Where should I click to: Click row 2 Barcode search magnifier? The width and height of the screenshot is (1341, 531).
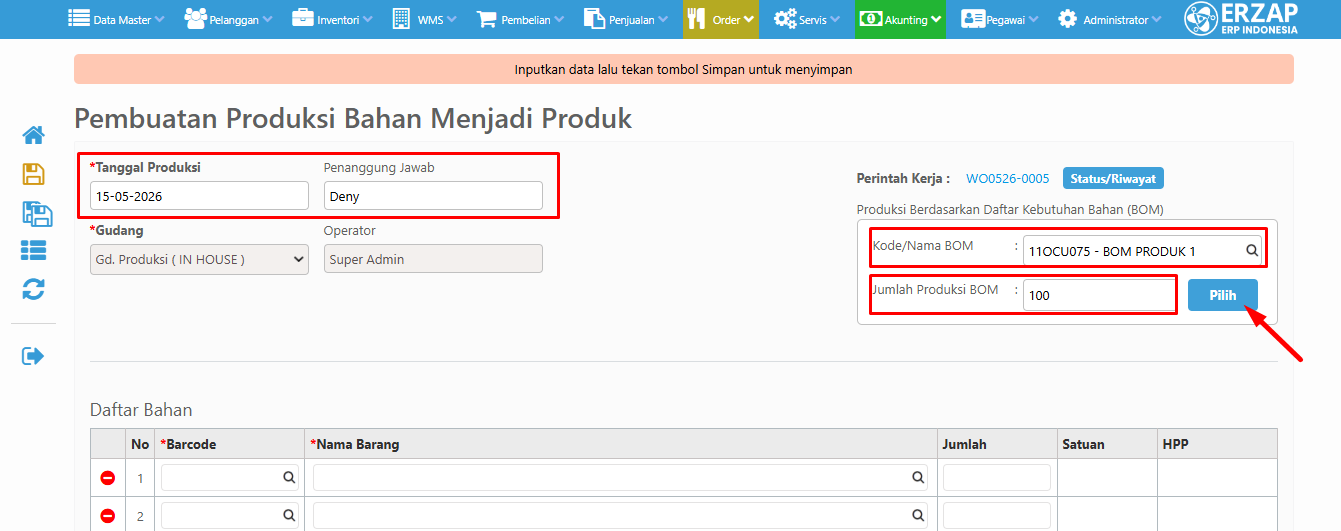(x=289, y=516)
